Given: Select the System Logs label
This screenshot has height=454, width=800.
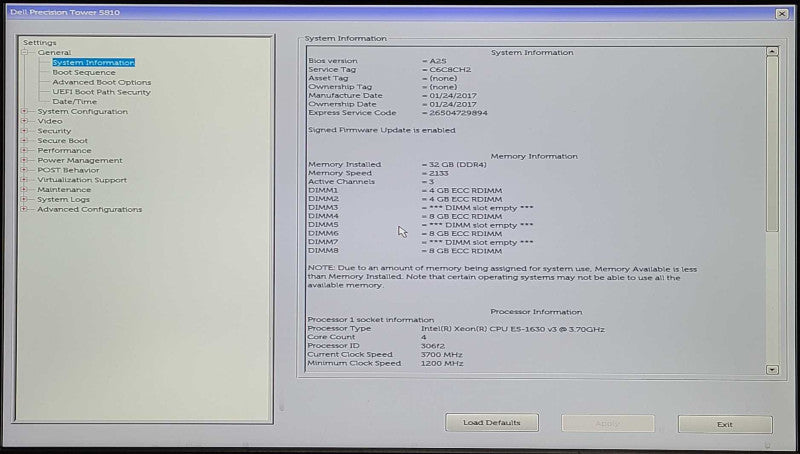Looking at the screenshot, I should pyautogui.click(x=63, y=199).
